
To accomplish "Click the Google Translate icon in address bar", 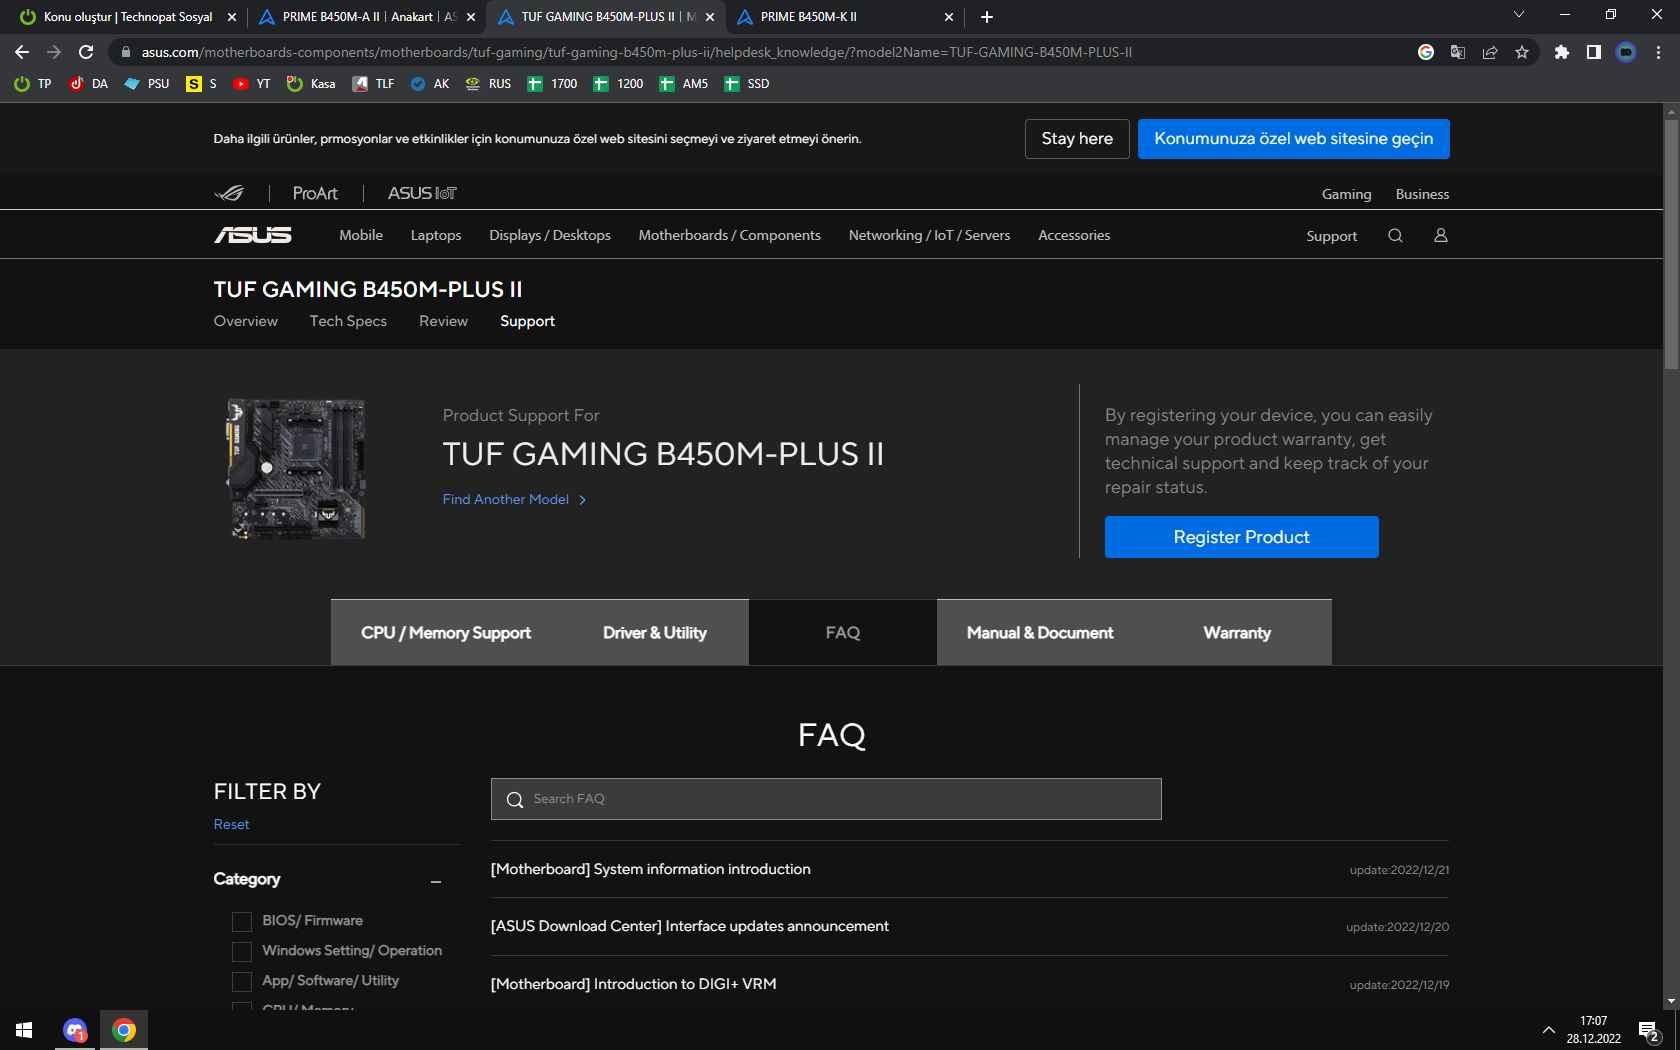I will 1458,52.
